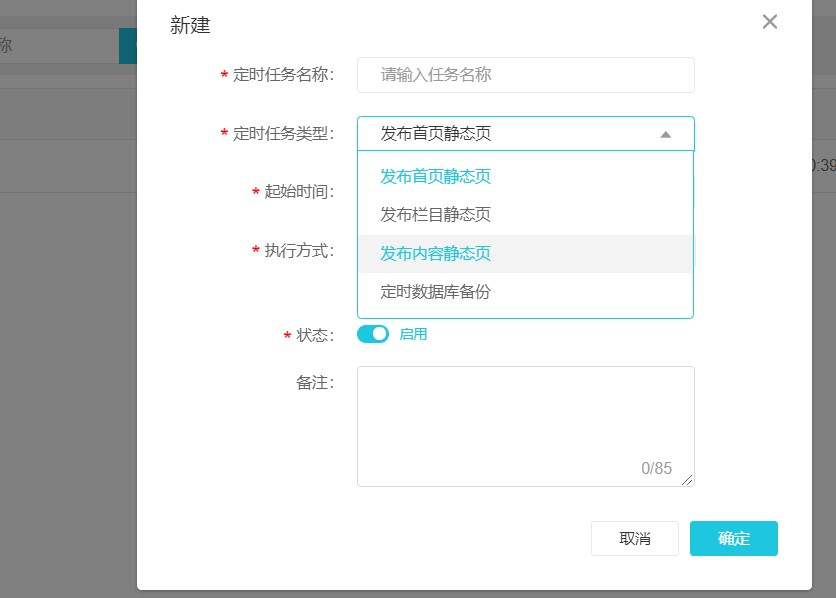Click the 执行方式 field label
The height and width of the screenshot is (598, 836).
298,250
